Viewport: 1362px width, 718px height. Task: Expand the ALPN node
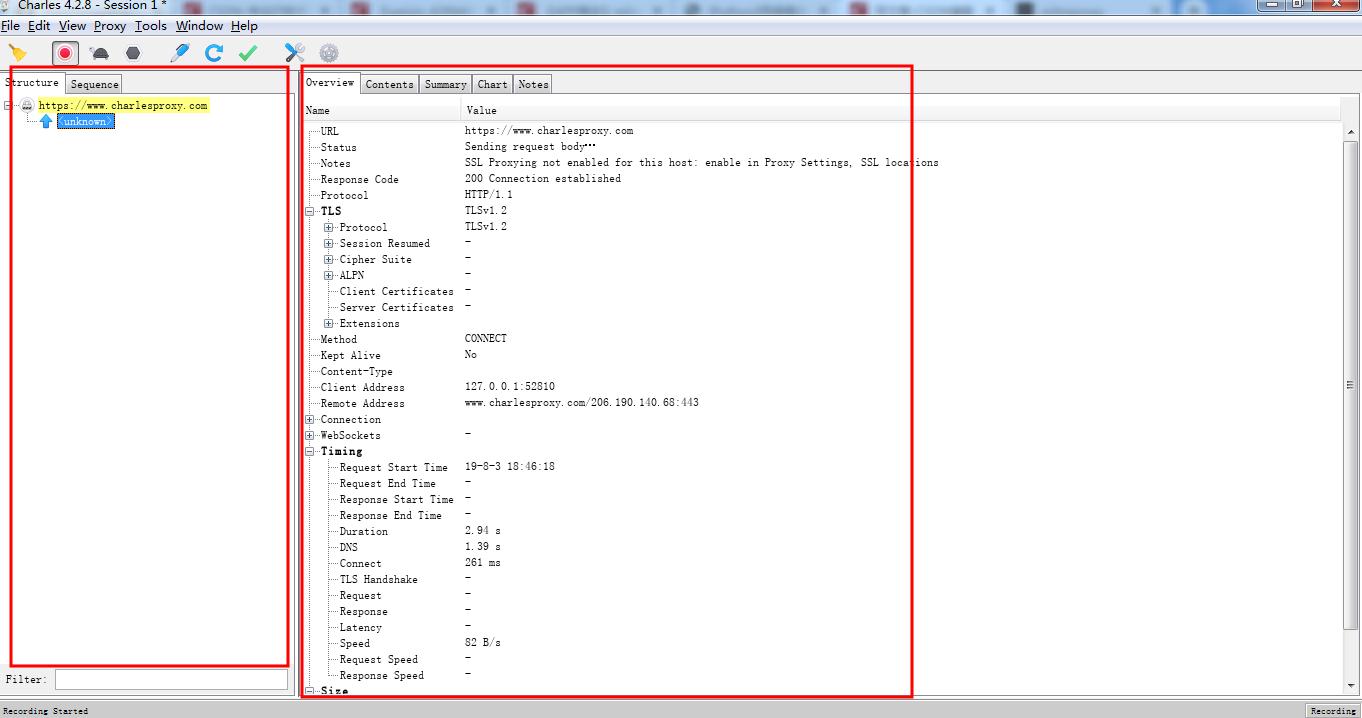point(329,275)
